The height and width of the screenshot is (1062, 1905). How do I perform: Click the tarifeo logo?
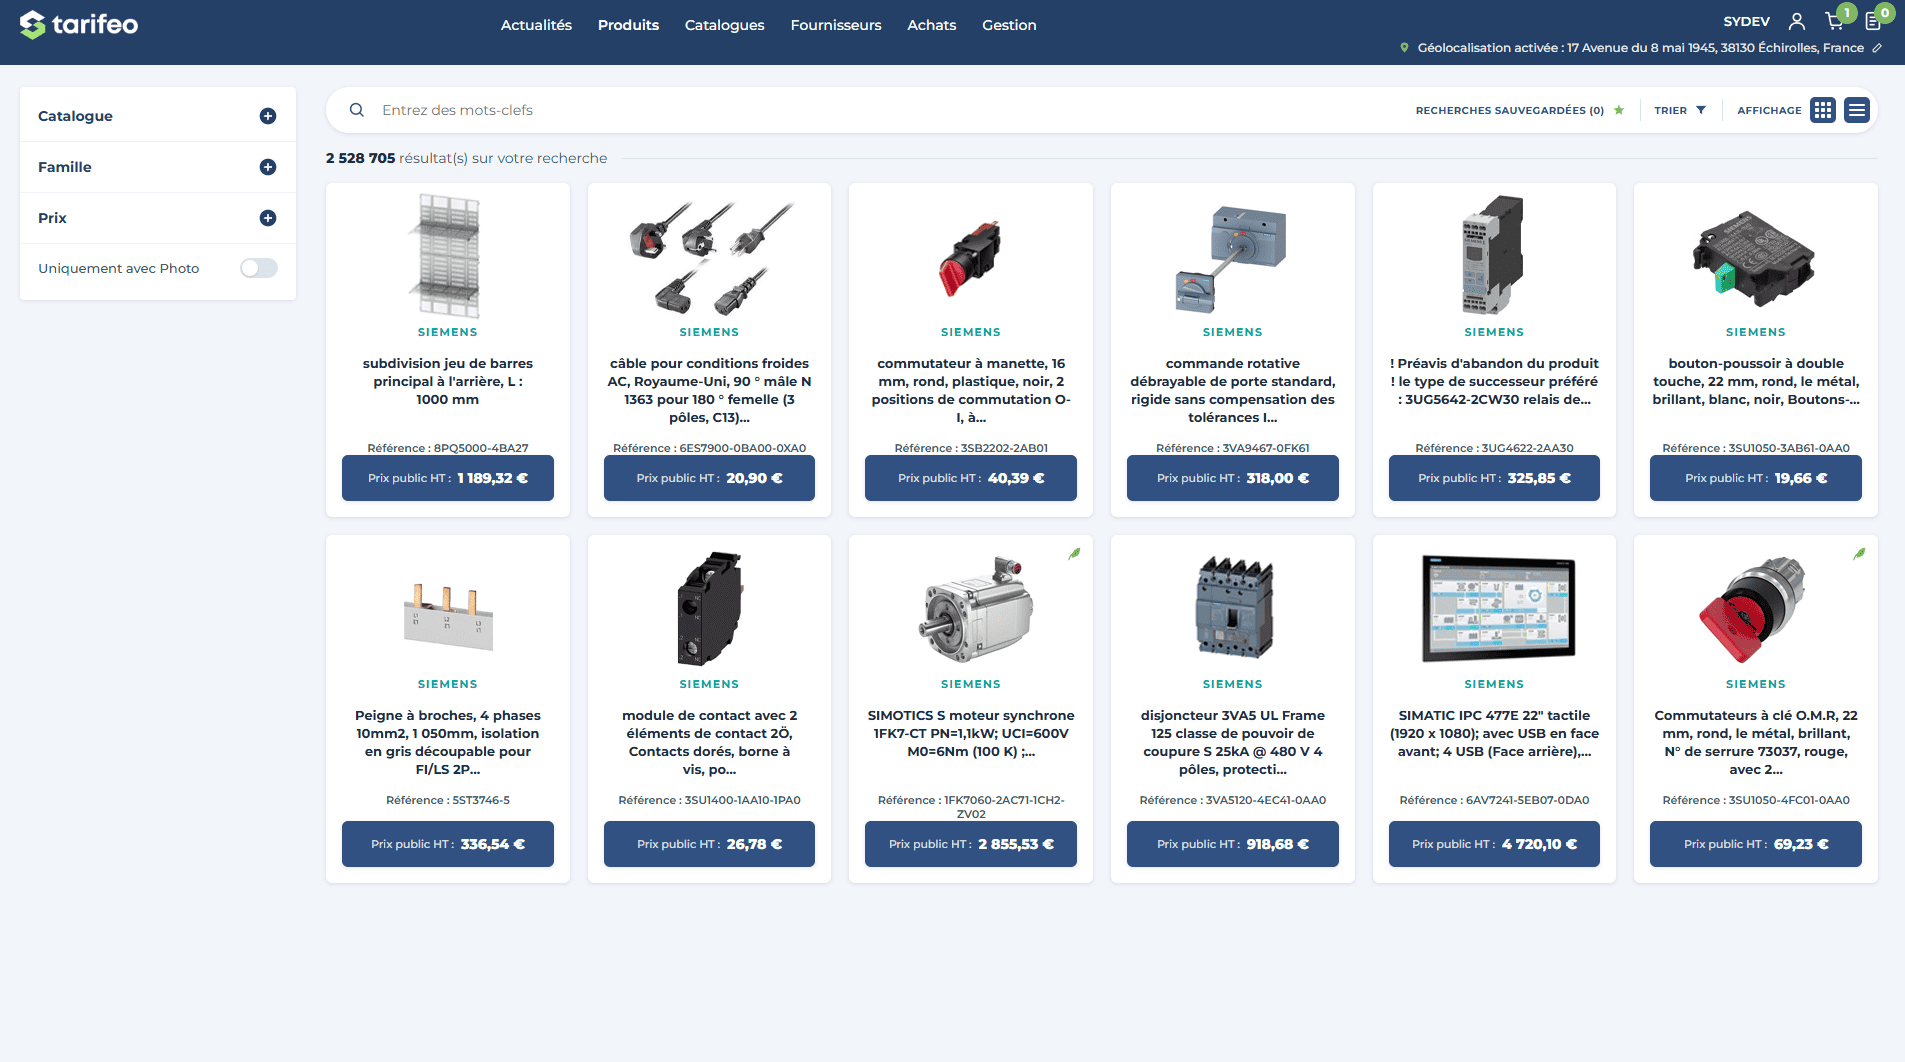pos(79,24)
